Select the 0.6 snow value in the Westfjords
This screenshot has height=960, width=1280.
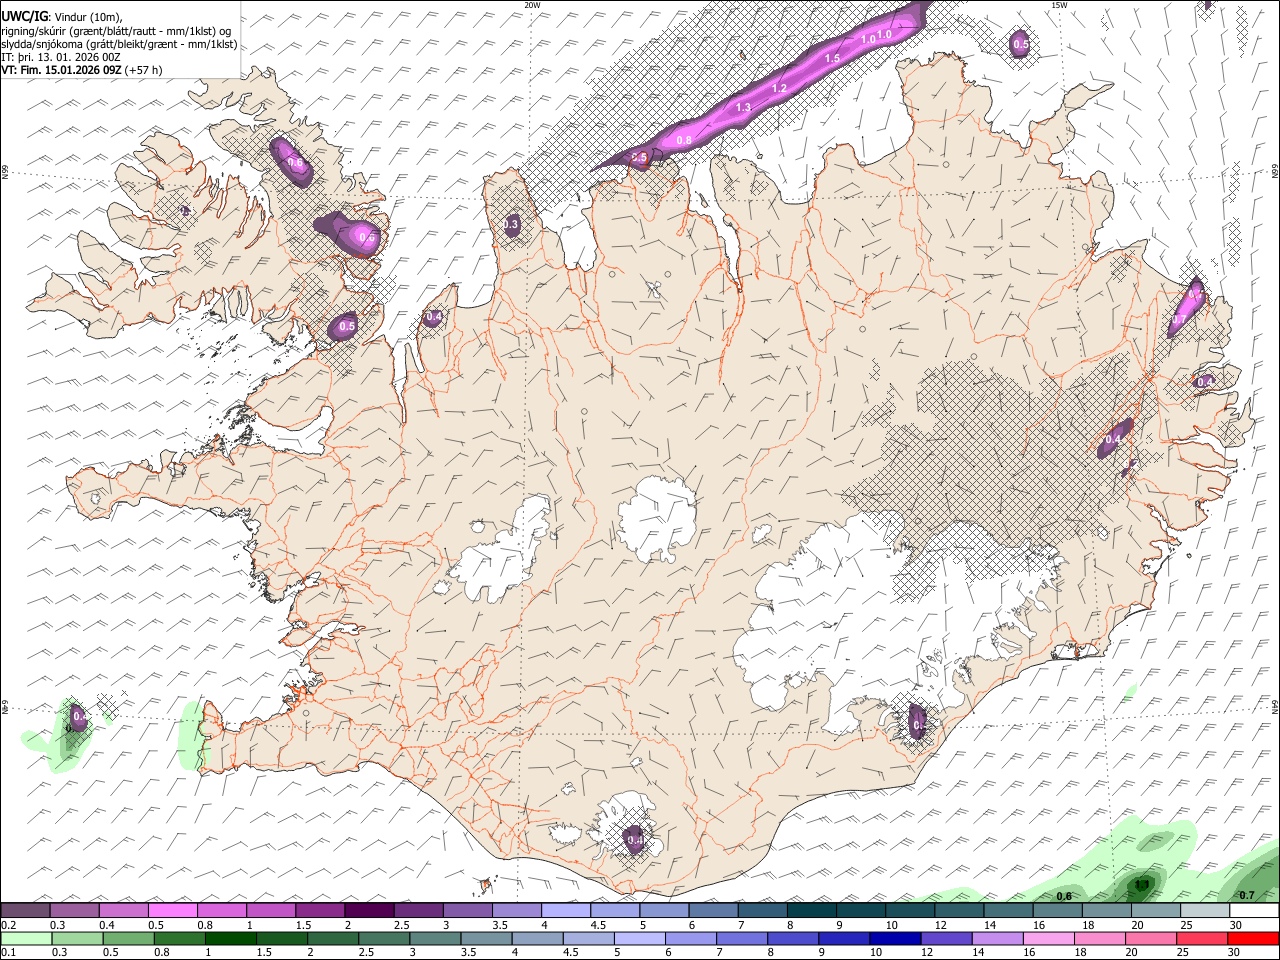(x=294, y=162)
